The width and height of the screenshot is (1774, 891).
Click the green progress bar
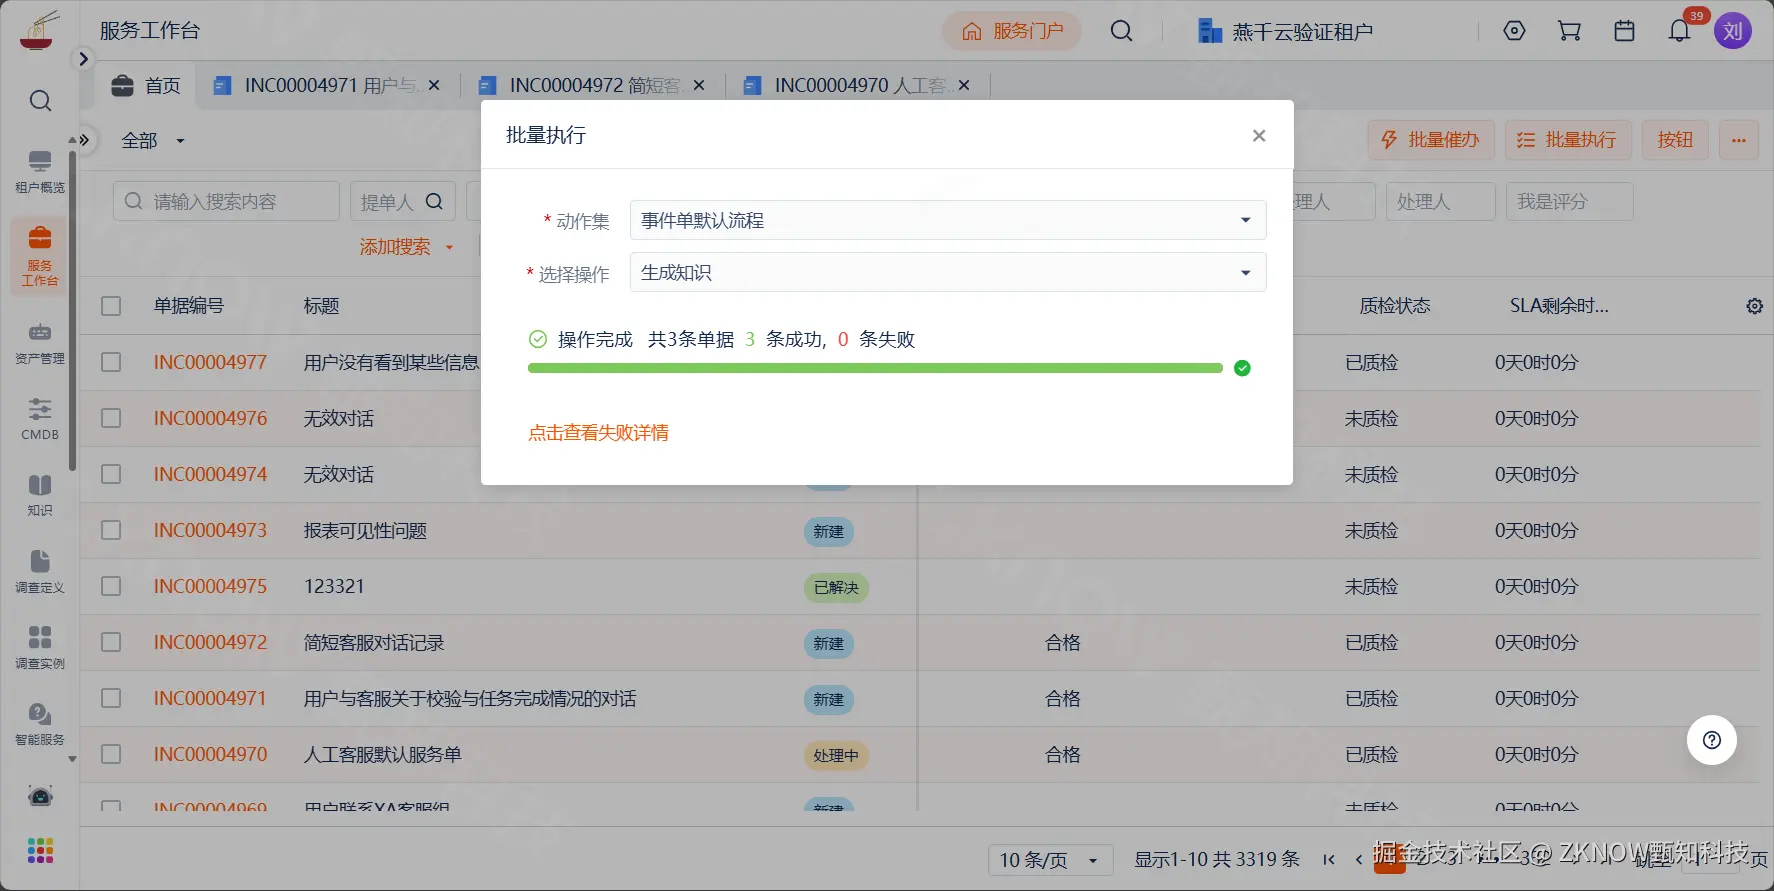coord(875,368)
